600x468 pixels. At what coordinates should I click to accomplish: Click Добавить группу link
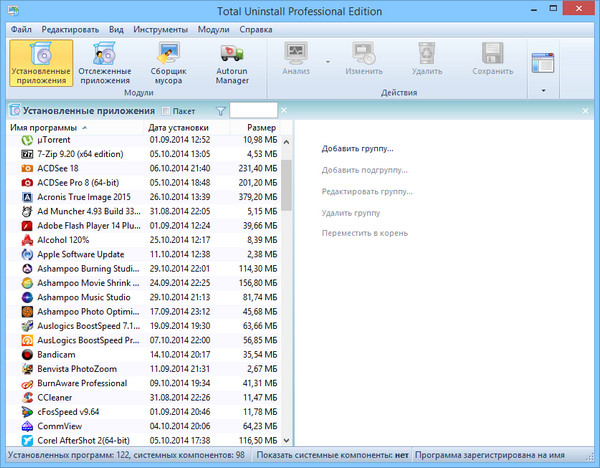click(x=357, y=148)
